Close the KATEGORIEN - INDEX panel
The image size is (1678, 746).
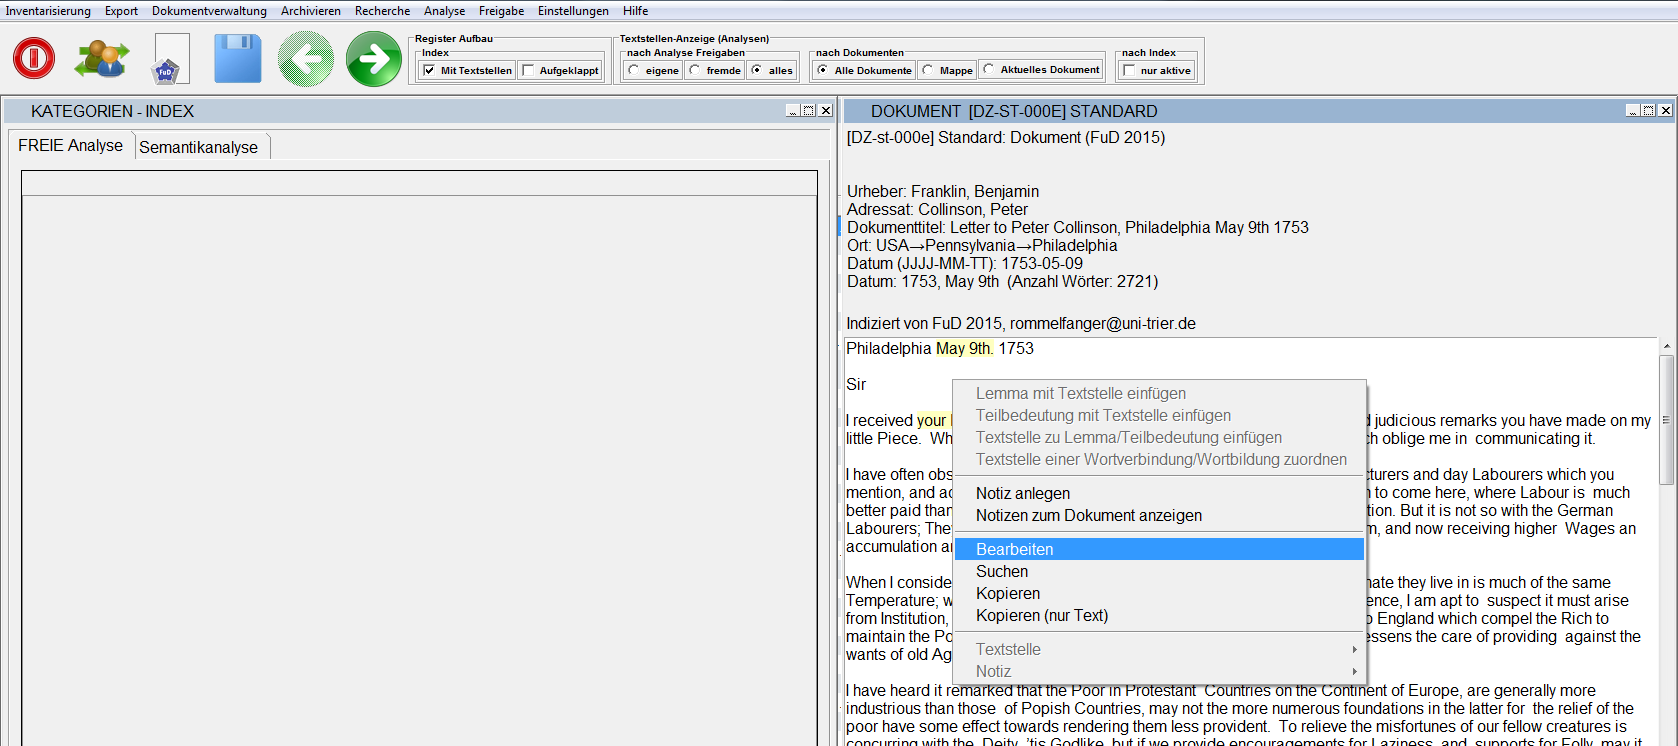(825, 111)
